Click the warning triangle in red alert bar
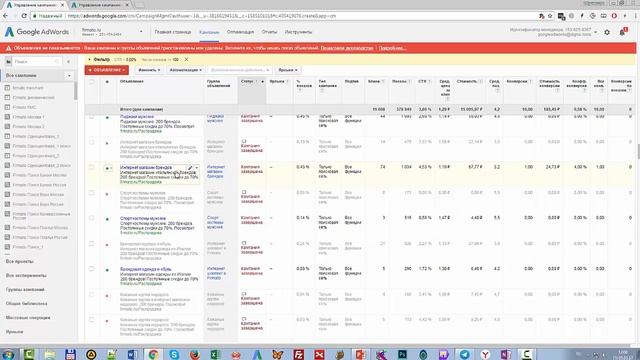Image resolution: width=640 pixels, height=360 pixels. coord(8,48)
